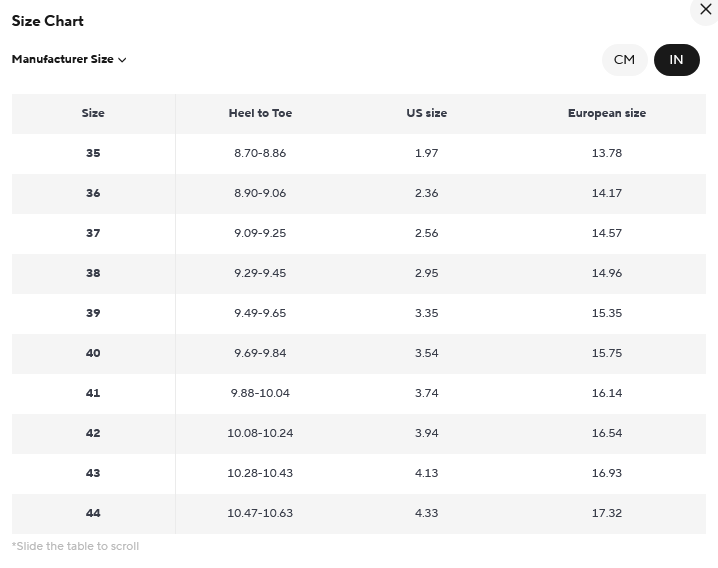Click the US size column header
Image resolution: width=718 pixels, height=568 pixels.
426,113
